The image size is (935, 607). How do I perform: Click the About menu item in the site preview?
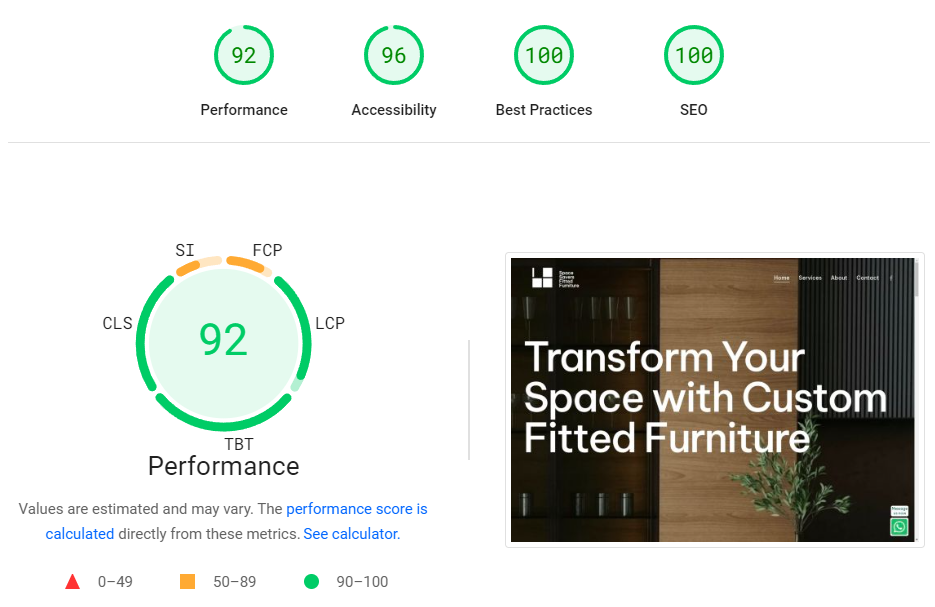pyautogui.click(x=838, y=278)
